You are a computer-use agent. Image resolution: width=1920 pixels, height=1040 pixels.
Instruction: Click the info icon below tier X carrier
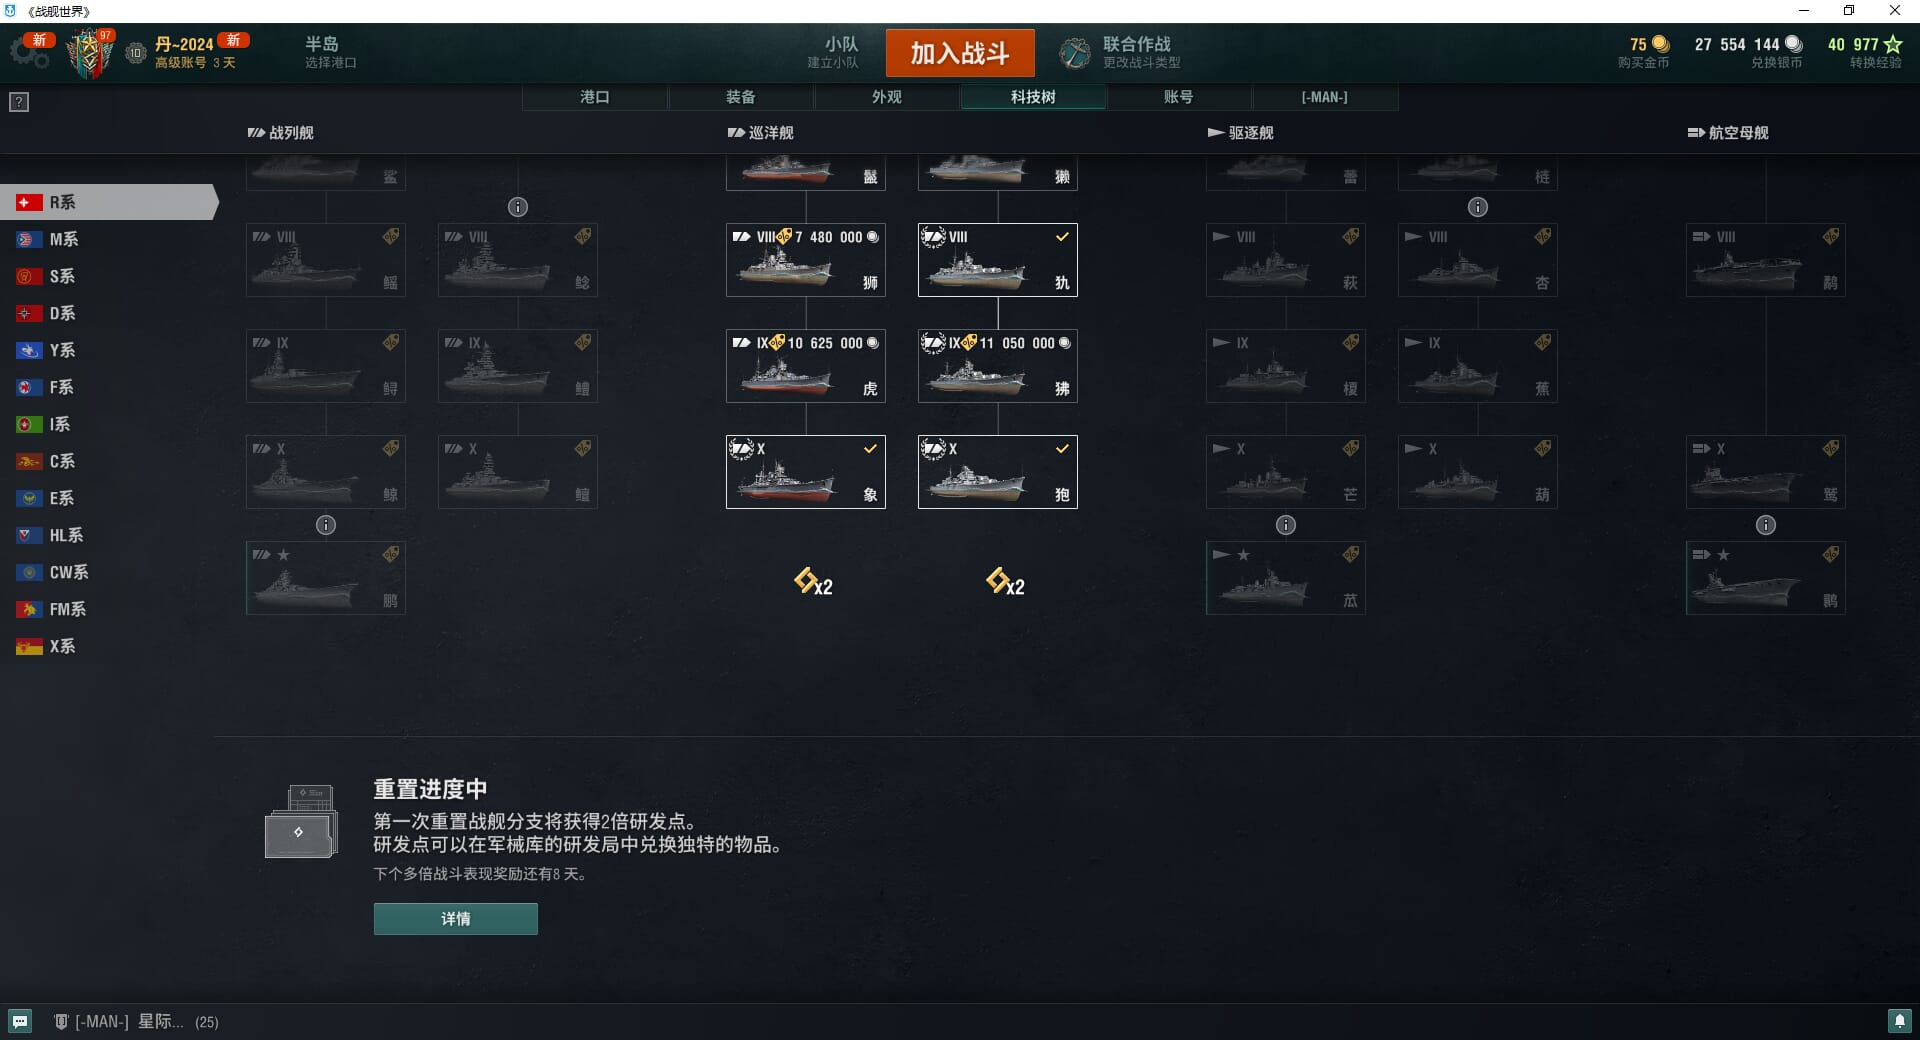point(1766,525)
